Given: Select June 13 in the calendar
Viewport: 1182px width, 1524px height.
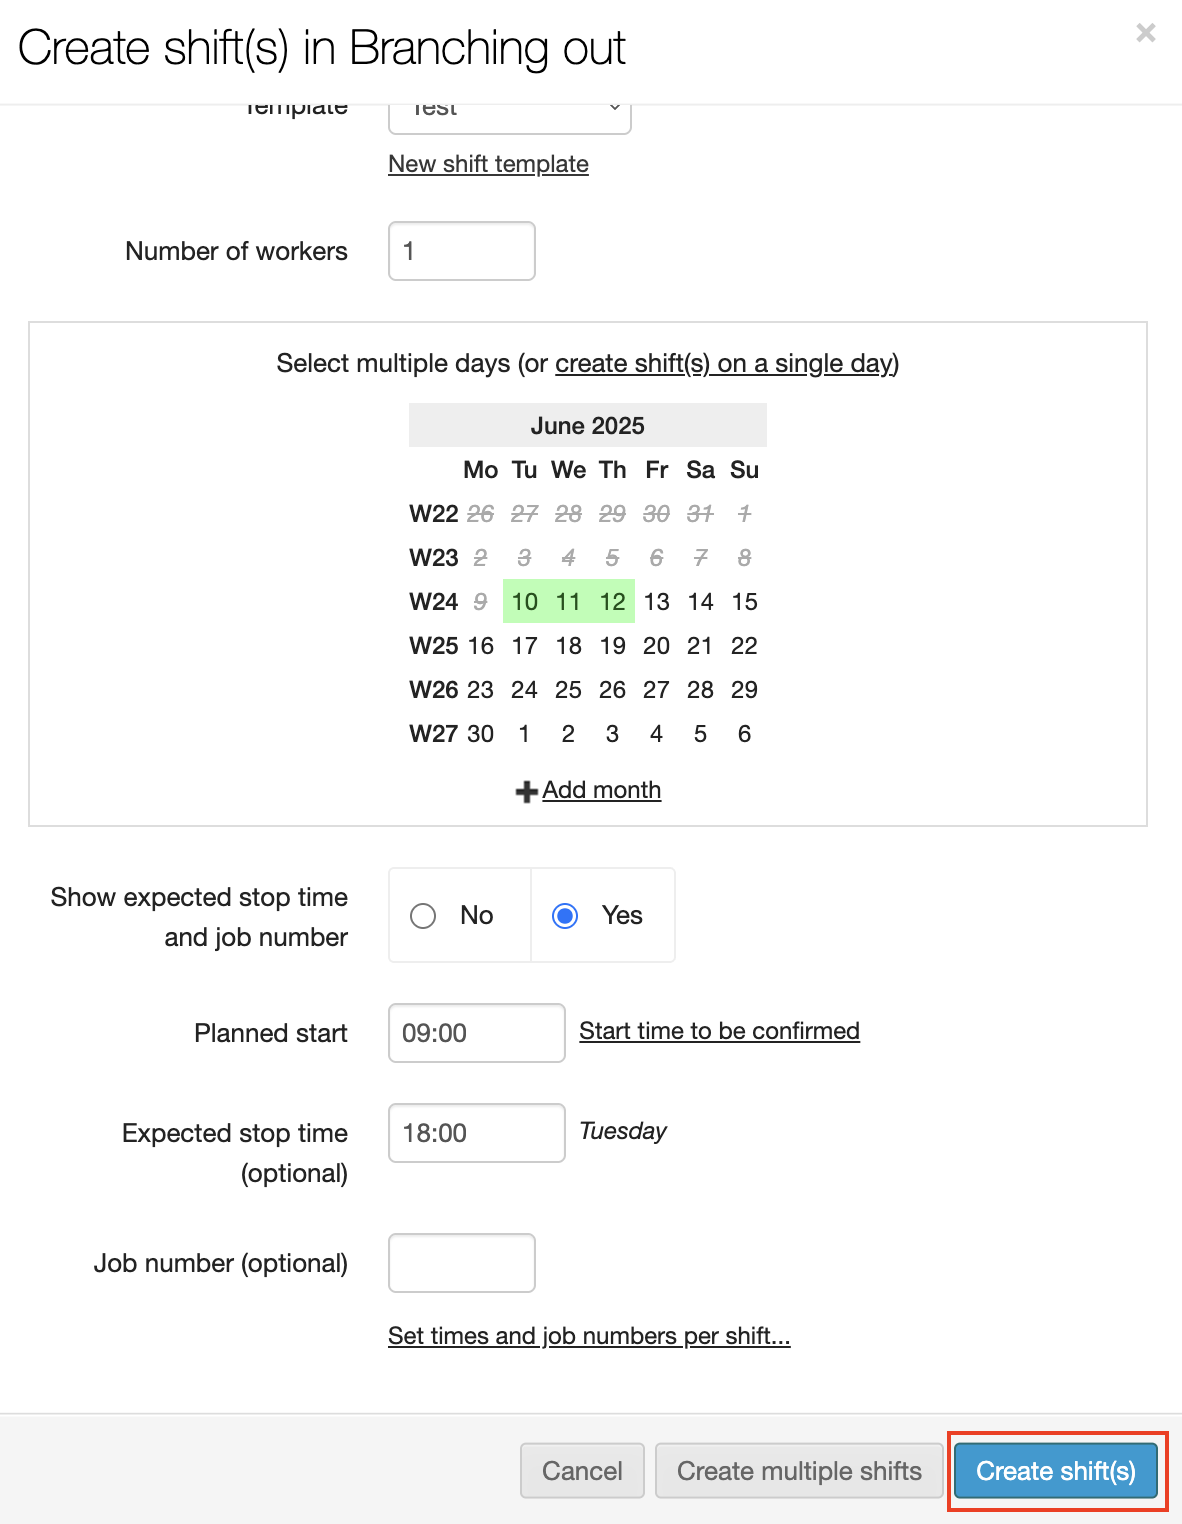Looking at the screenshot, I should pyautogui.click(x=656, y=601).
